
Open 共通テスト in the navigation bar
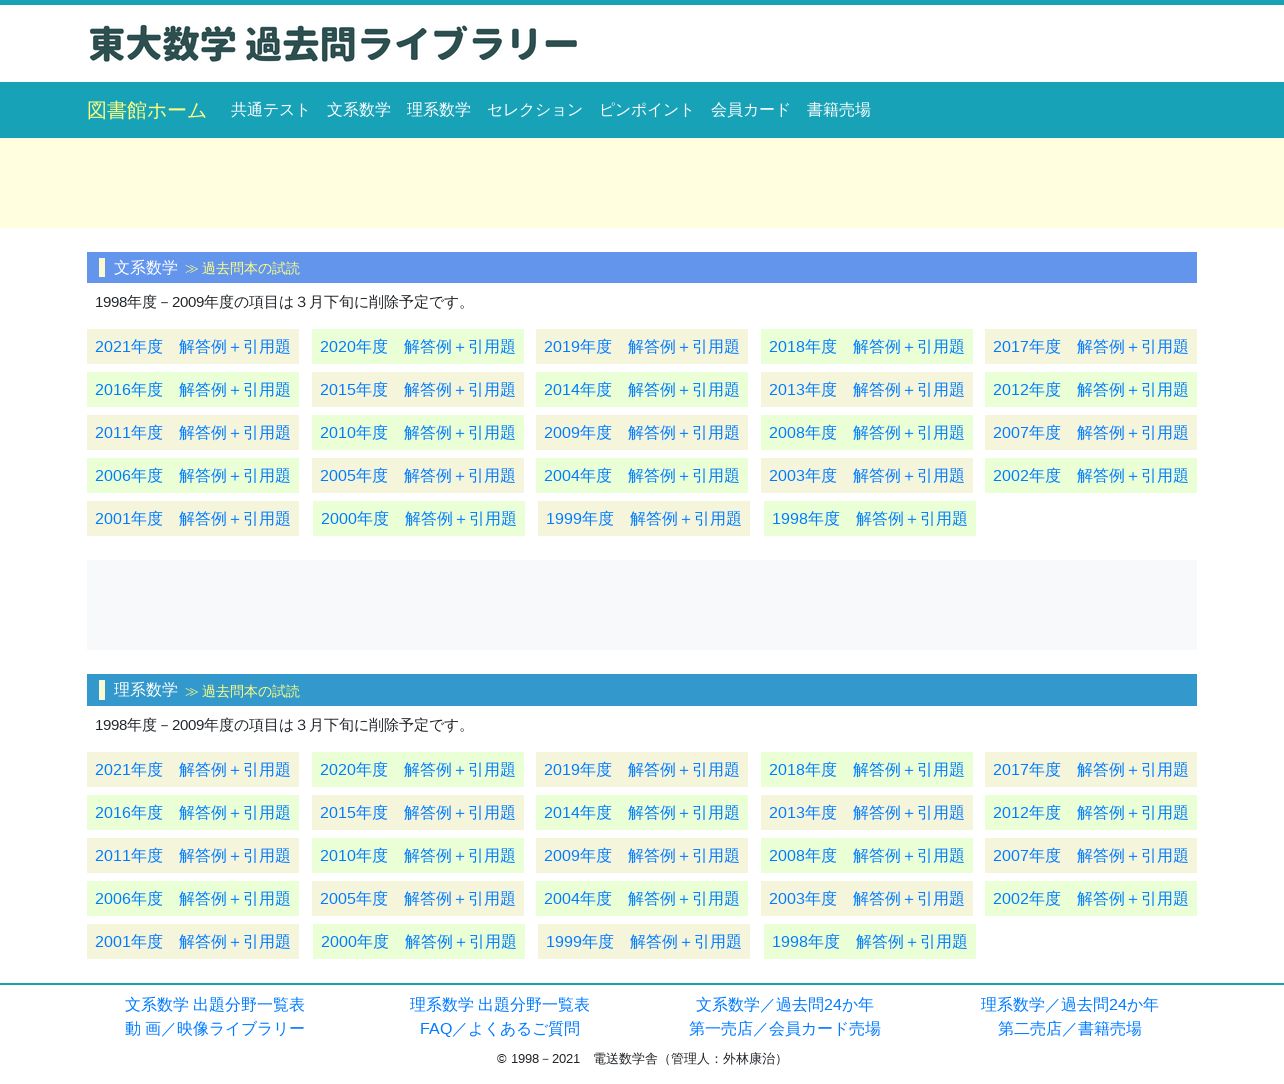click(x=270, y=110)
